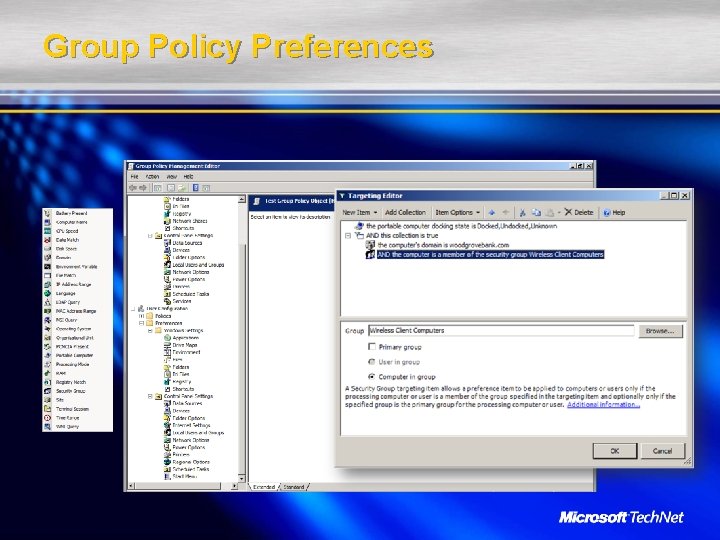Open the Item Options dropdown

(x=457, y=212)
